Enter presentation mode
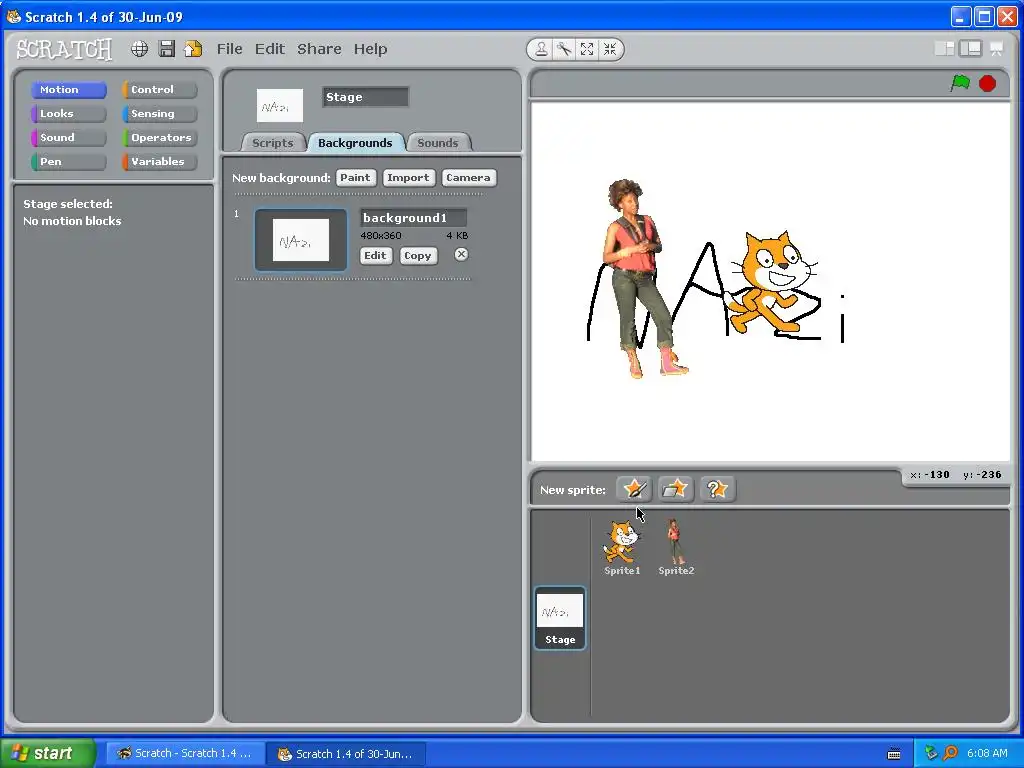This screenshot has width=1024, height=768. pos(997,48)
